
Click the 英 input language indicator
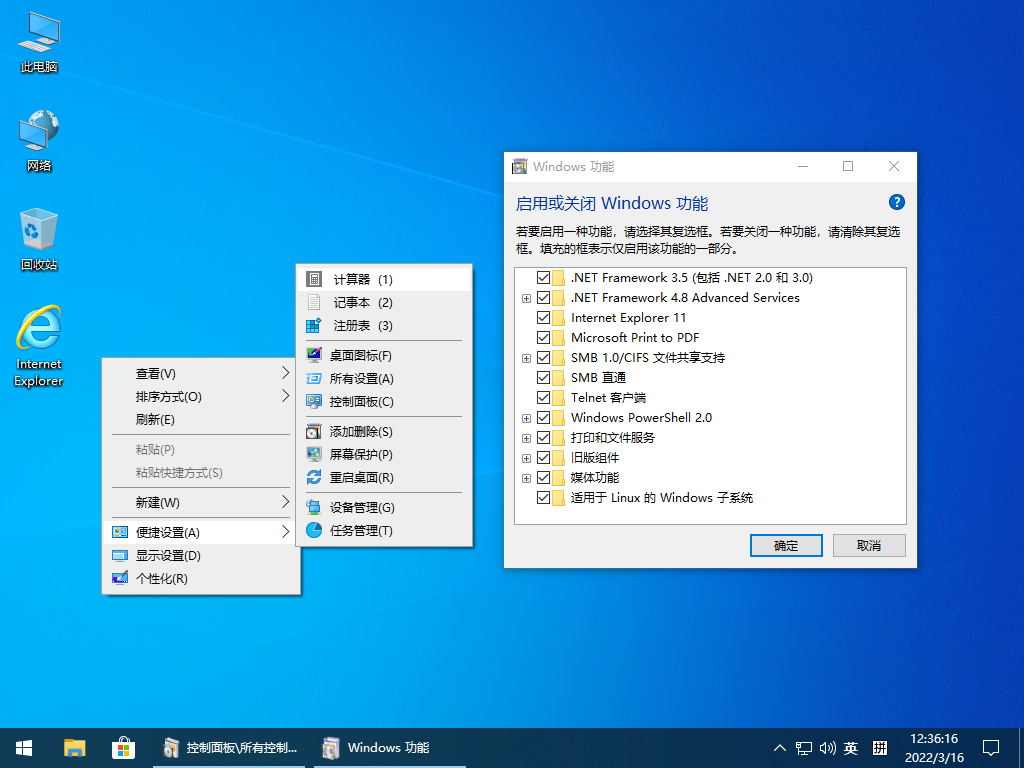[850, 748]
